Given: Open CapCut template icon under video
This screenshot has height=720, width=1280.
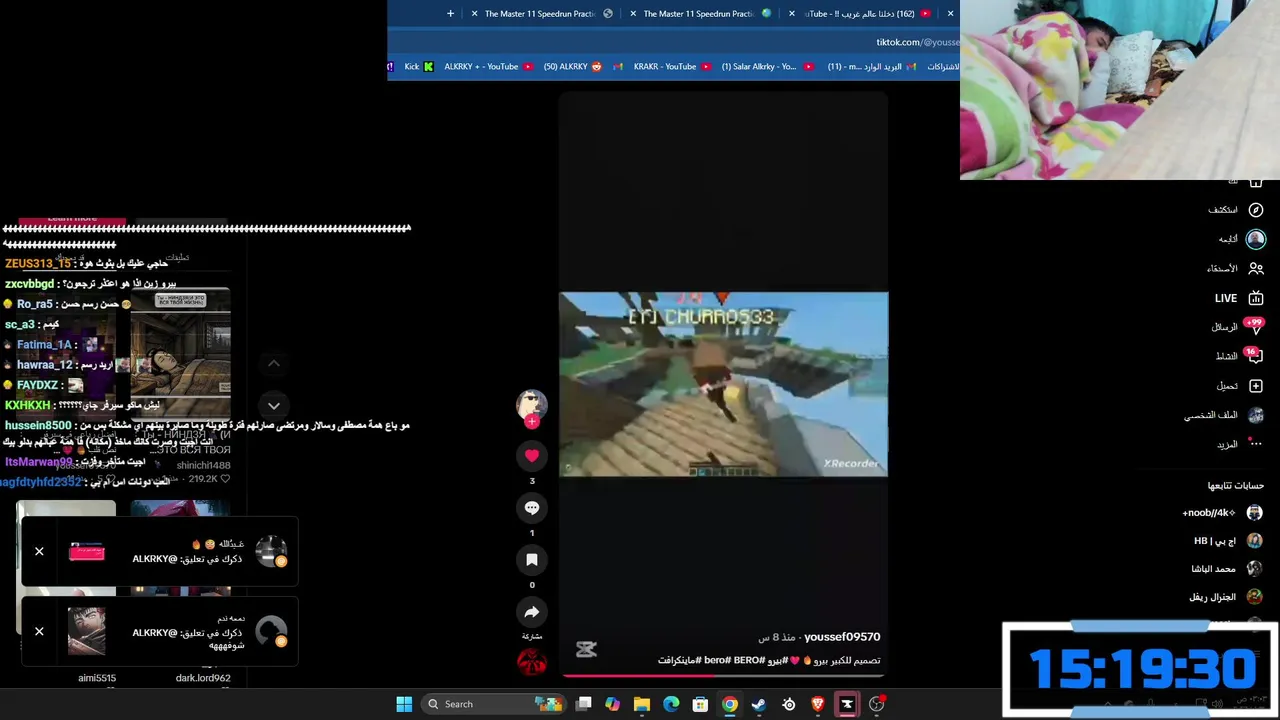Looking at the screenshot, I should point(586,650).
